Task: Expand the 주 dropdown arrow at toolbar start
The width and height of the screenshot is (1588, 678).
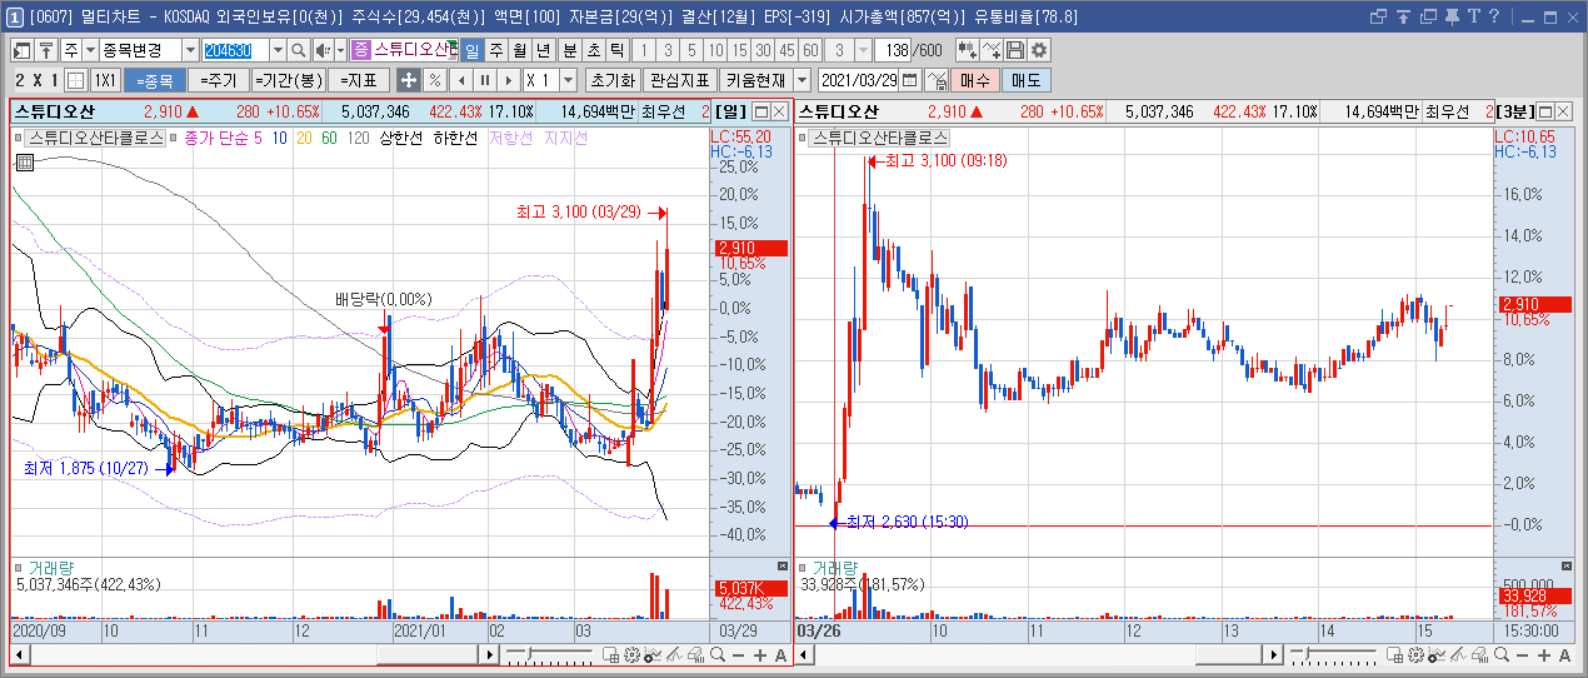Action: [90, 50]
